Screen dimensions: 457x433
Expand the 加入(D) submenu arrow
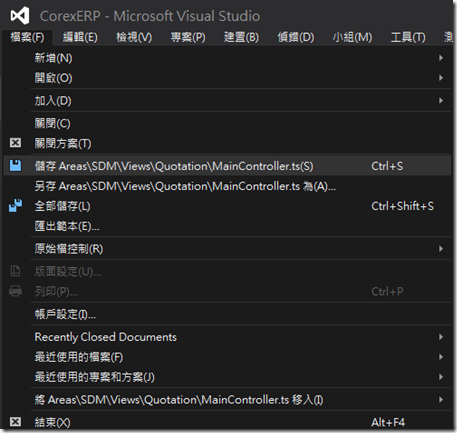click(x=441, y=100)
